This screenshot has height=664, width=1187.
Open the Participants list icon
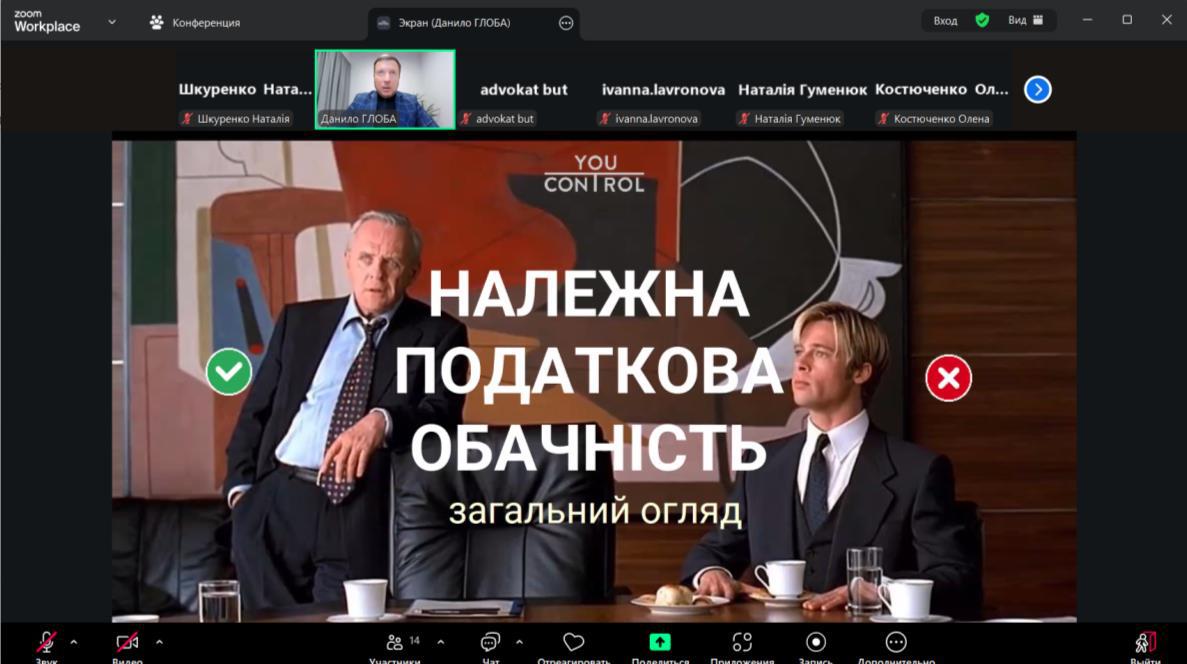pyautogui.click(x=395, y=642)
